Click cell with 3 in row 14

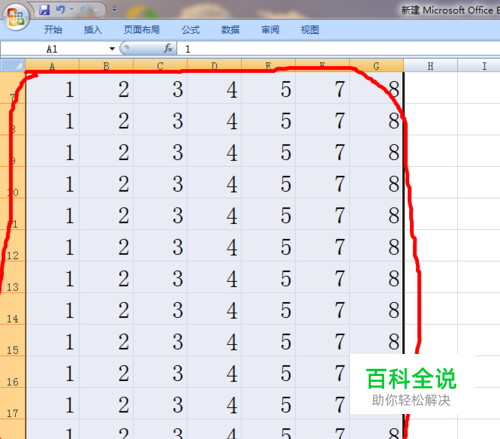161,309
